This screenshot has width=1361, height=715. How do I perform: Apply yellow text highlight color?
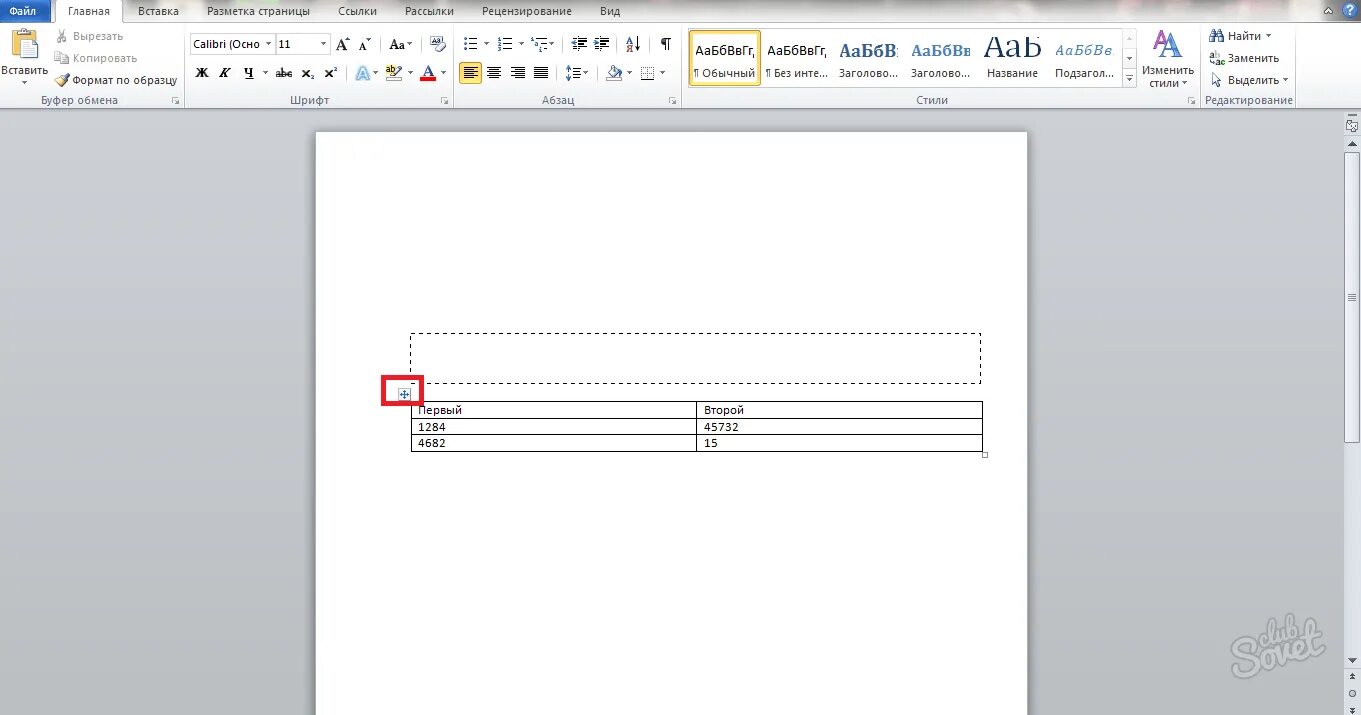pos(393,73)
